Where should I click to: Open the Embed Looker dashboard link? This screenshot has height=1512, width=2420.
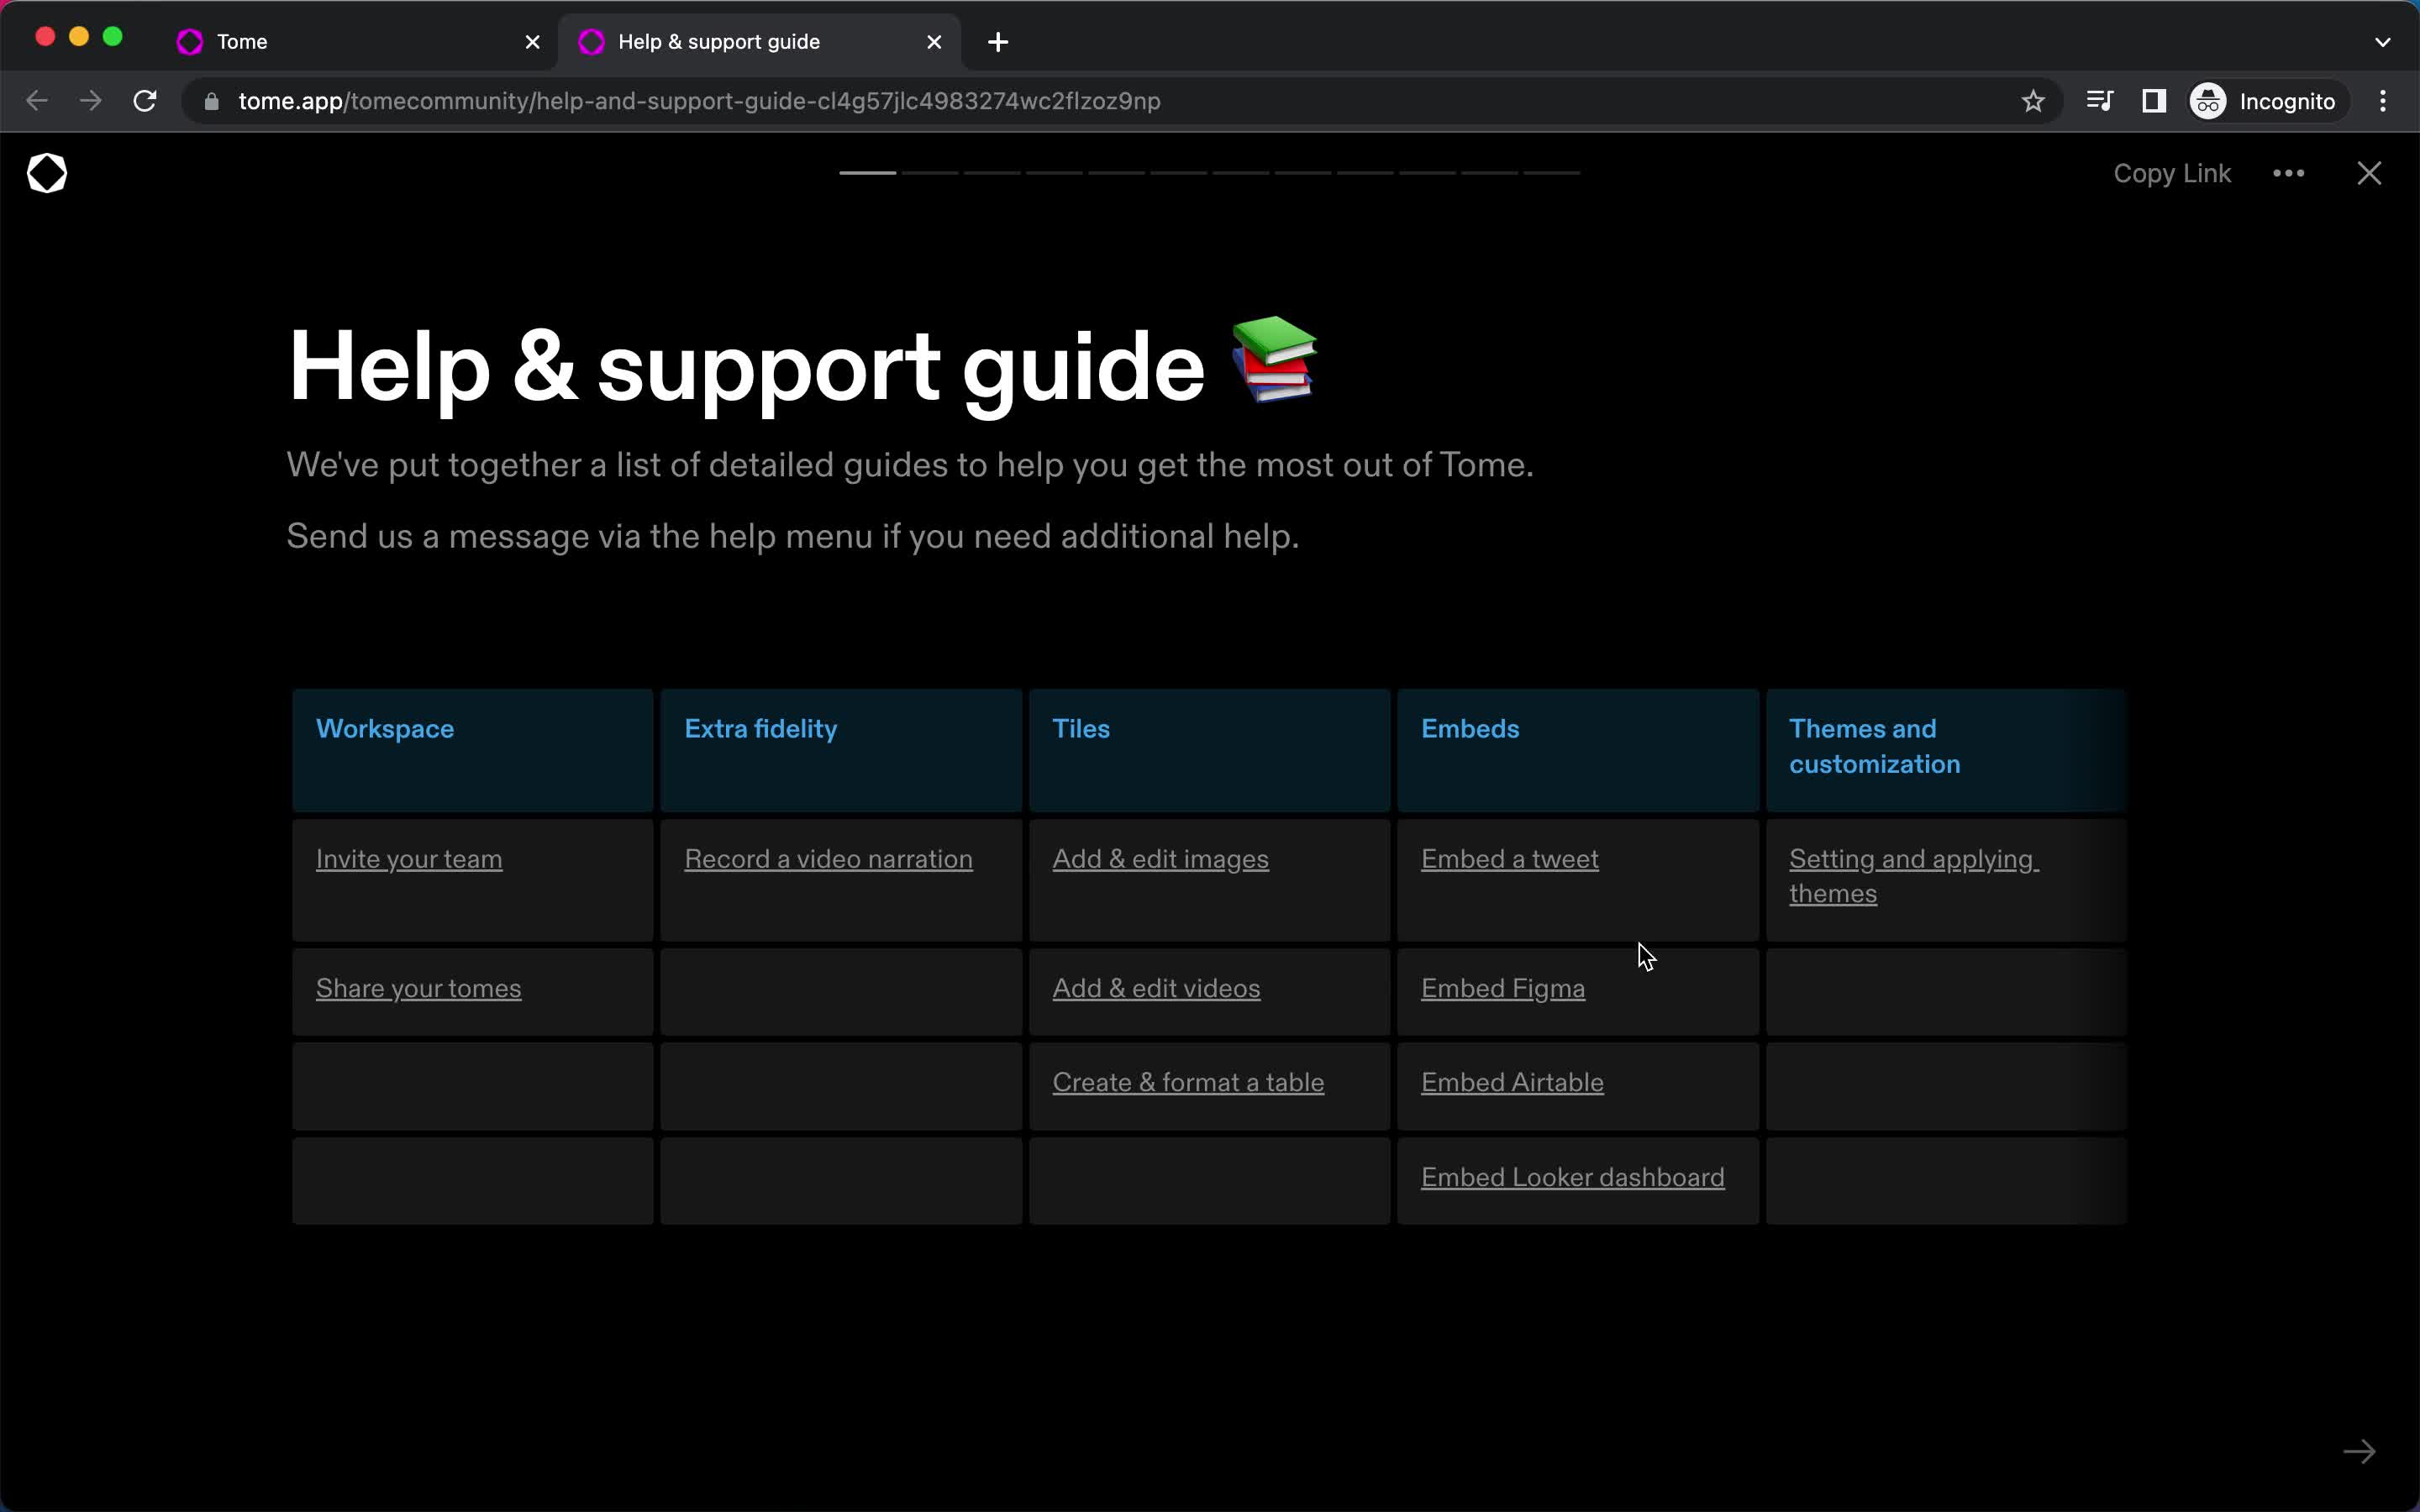[1572, 1177]
